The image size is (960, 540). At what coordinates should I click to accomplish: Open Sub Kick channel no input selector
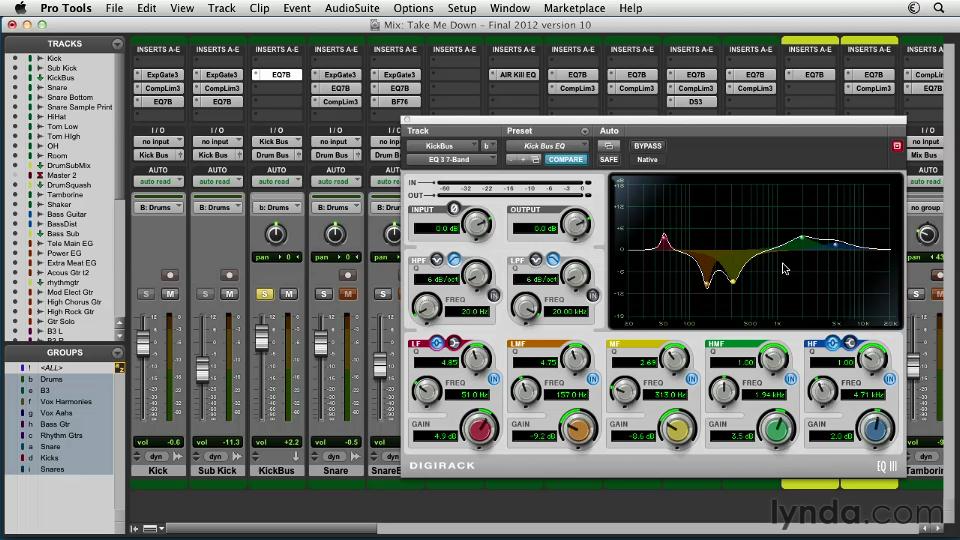(217, 141)
